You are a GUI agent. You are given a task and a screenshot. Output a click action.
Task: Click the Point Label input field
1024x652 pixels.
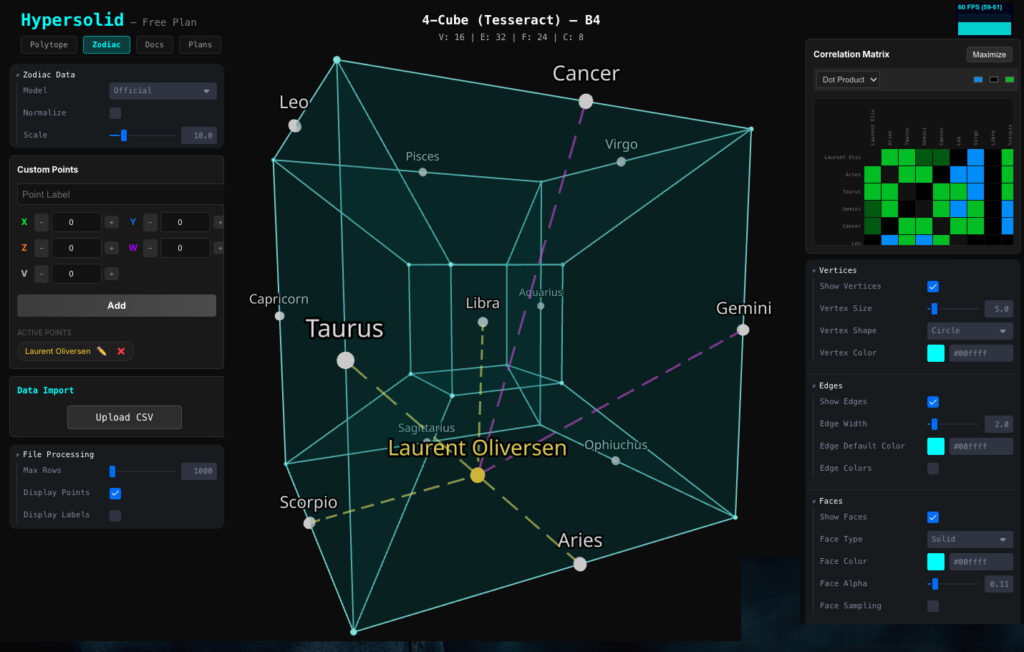[x=116, y=194]
